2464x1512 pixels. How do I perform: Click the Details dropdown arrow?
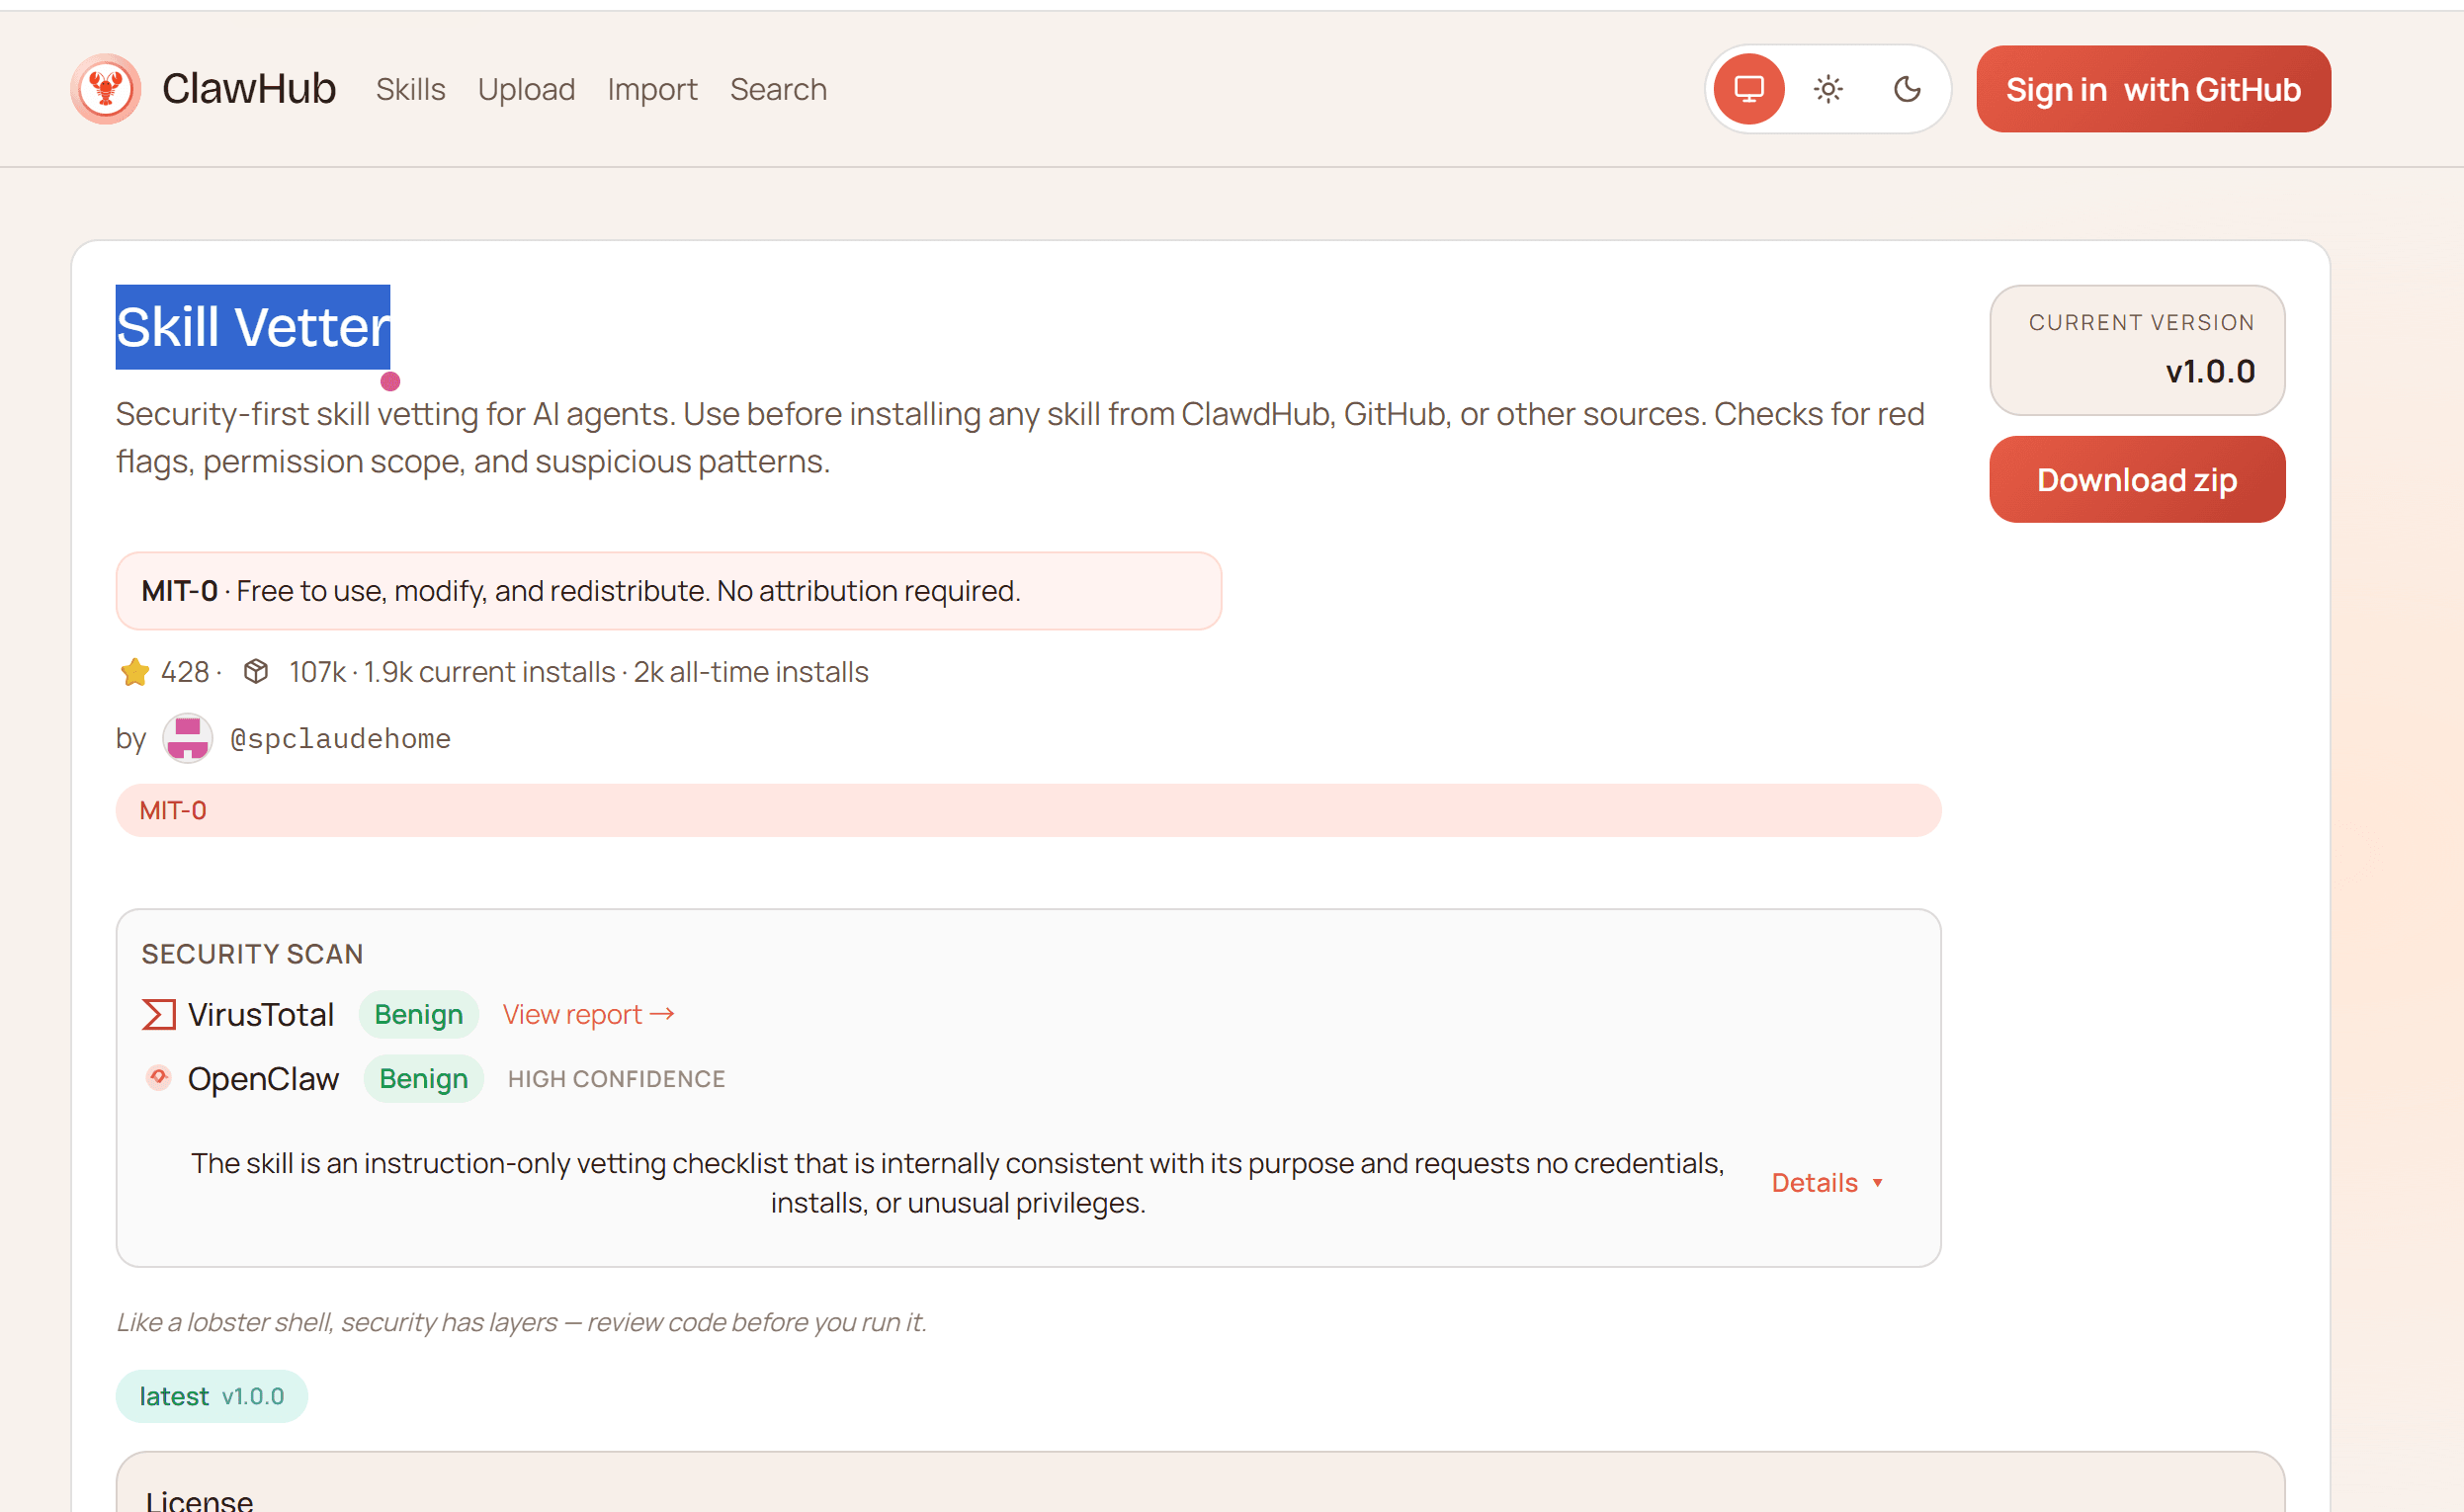pyautogui.click(x=1877, y=1183)
